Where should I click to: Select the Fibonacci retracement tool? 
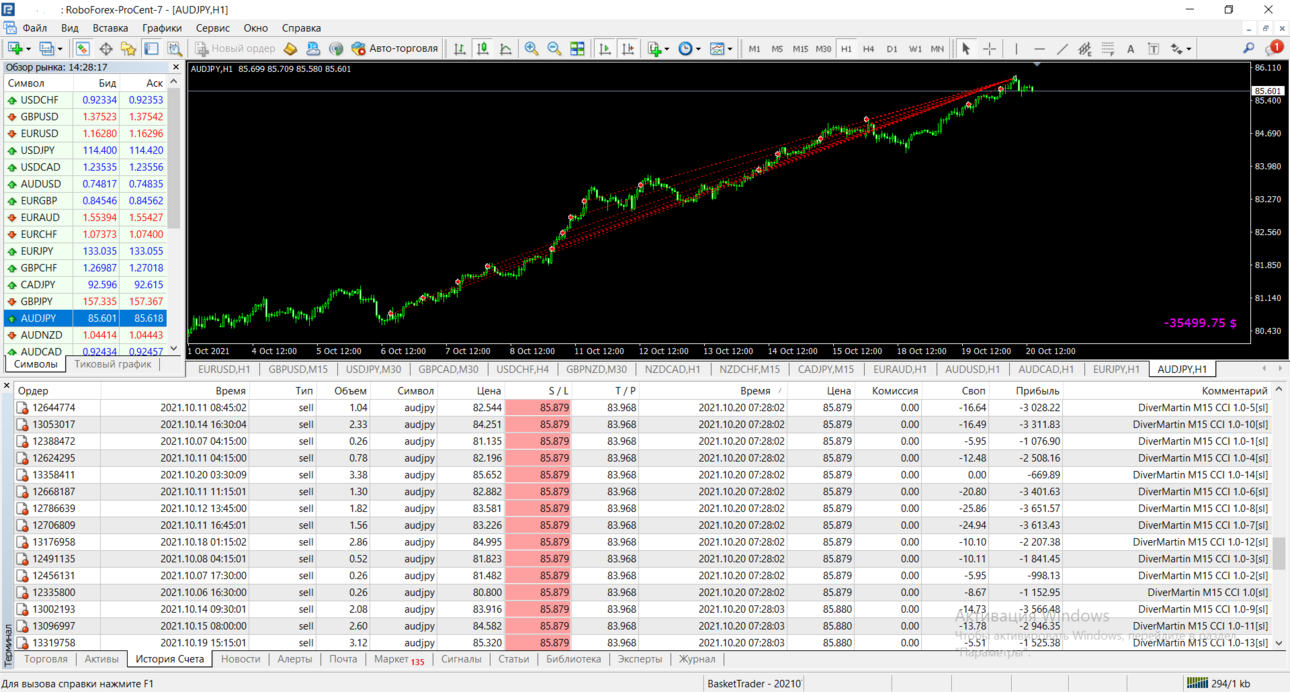pyautogui.click(x=1108, y=48)
